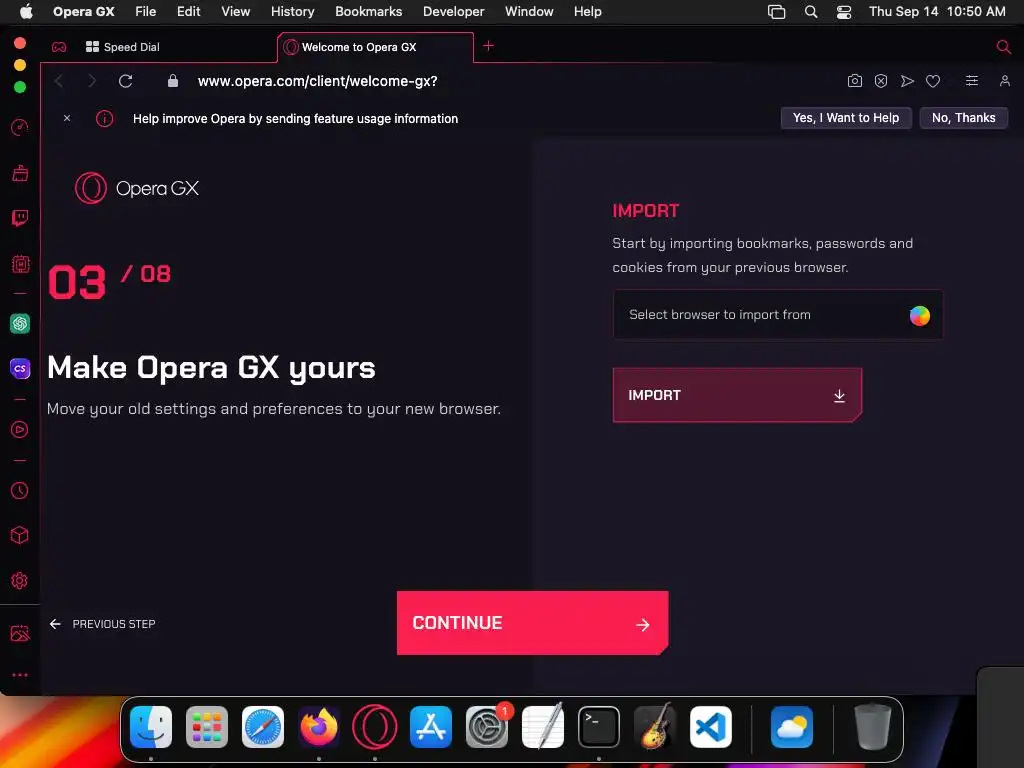Open the View menu
The height and width of the screenshot is (768, 1024).
tap(236, 11)
